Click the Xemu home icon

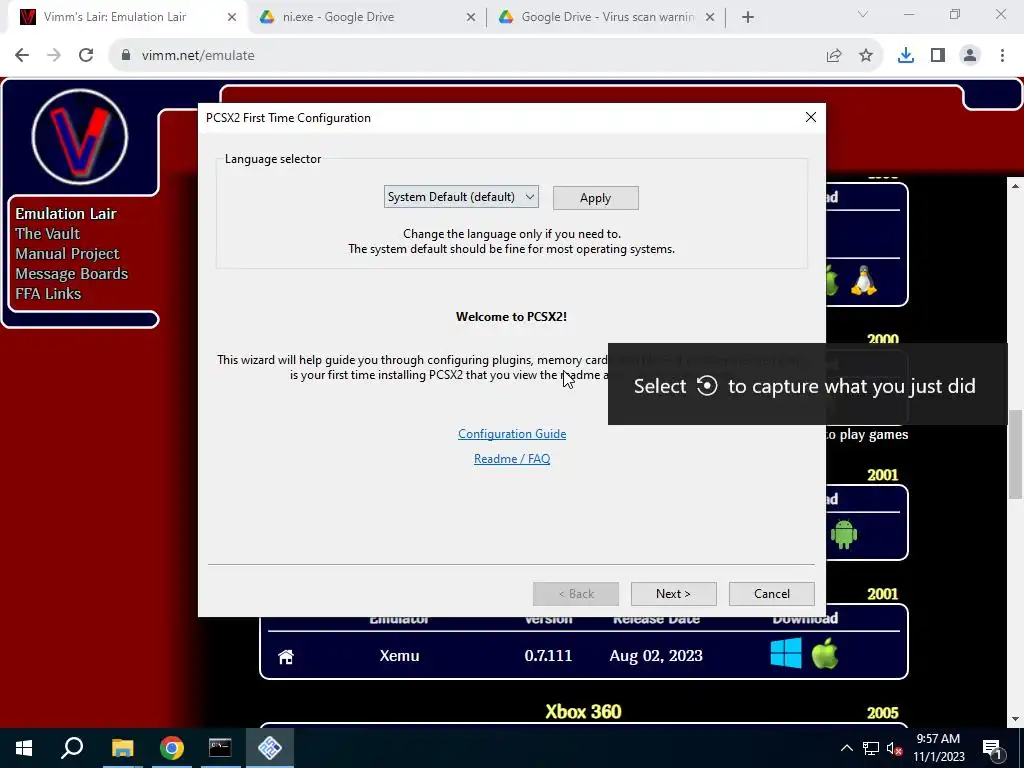coord(286,656)
